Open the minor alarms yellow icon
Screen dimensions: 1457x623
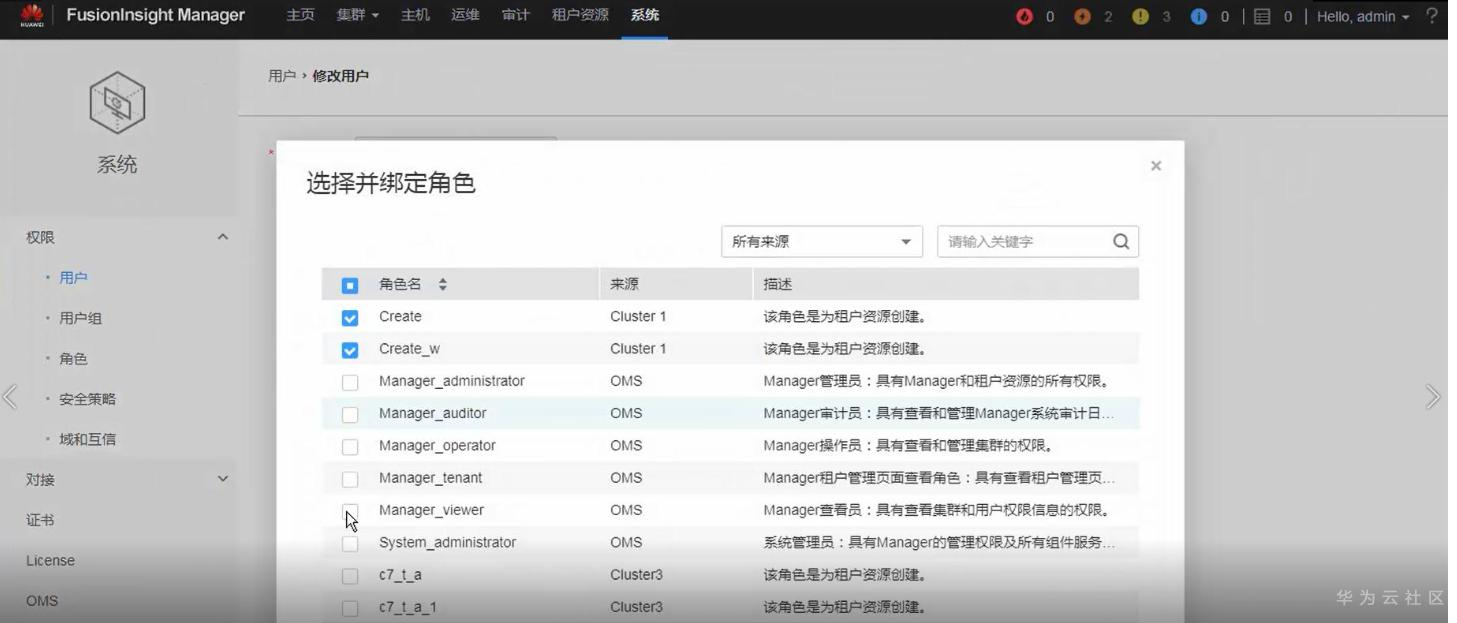(x=1140, y=17)
